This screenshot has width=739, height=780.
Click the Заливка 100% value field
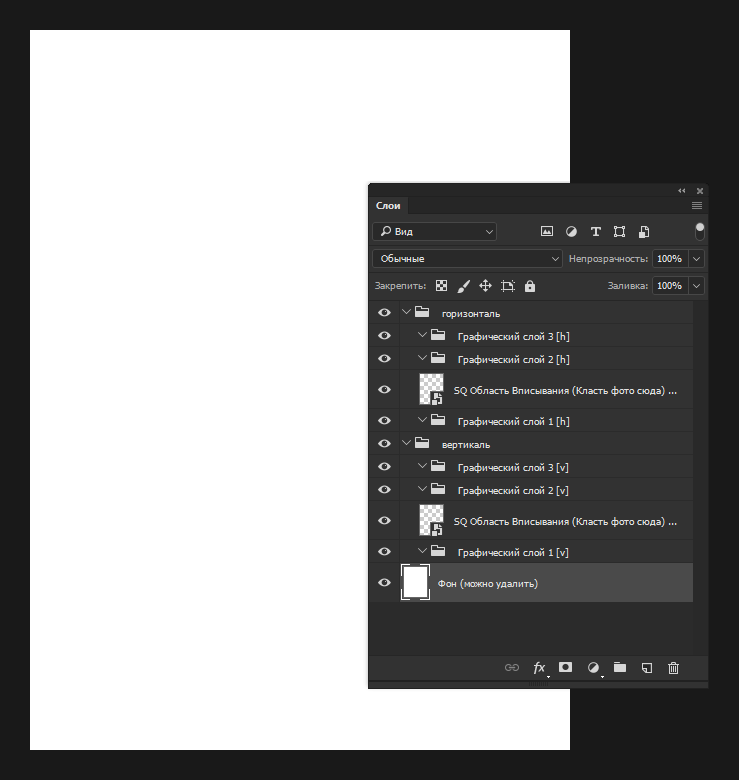click(670, 286)
